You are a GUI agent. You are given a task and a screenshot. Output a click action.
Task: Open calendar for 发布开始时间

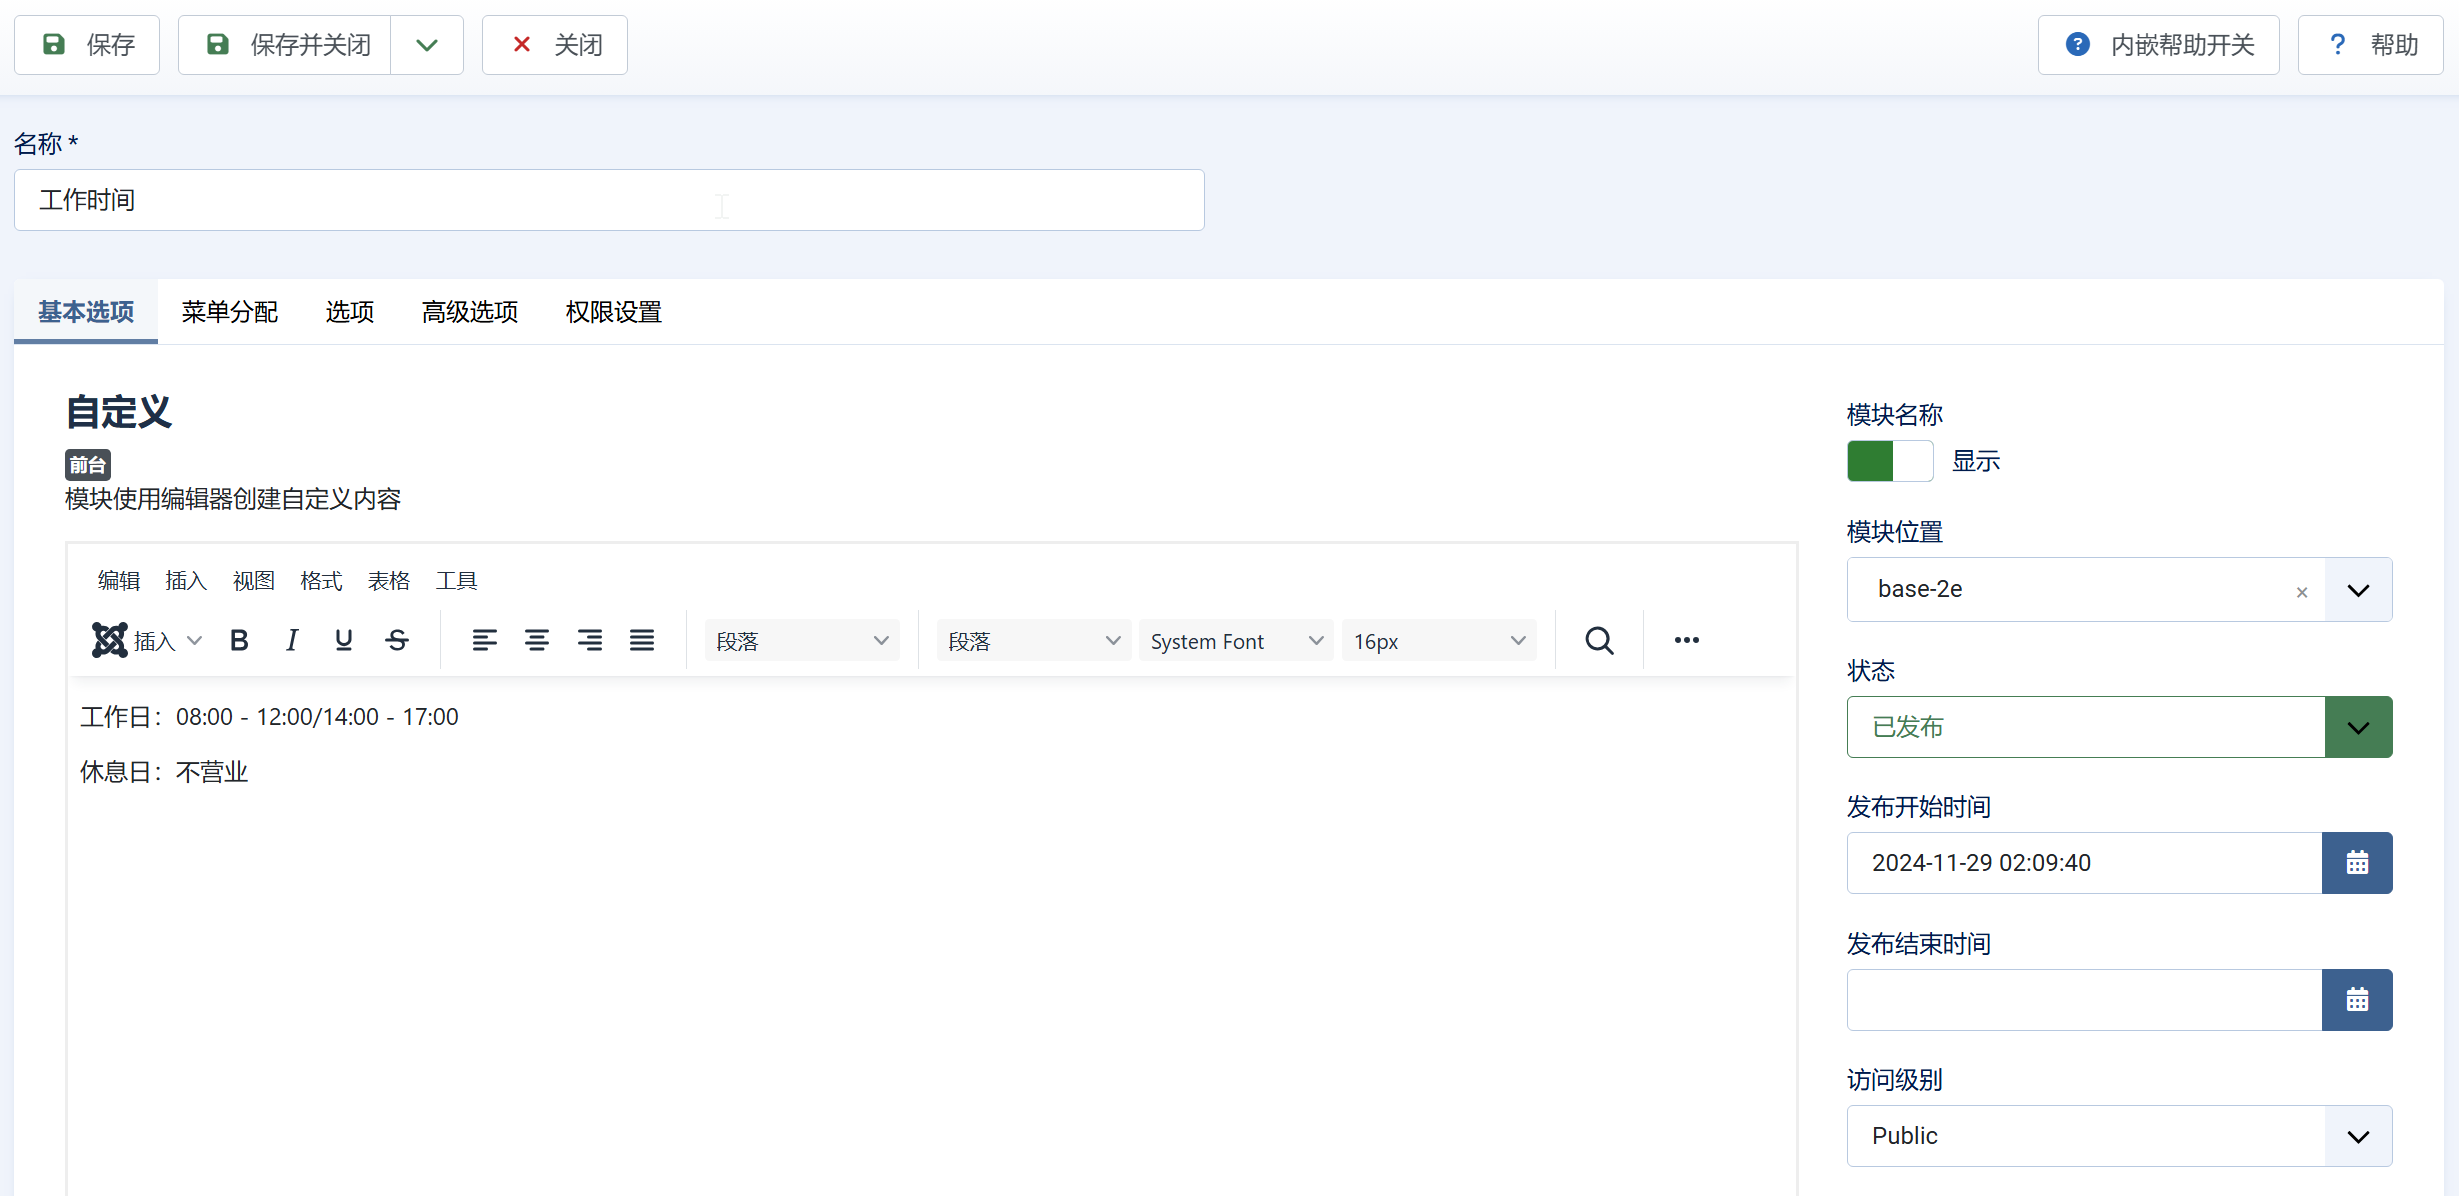point(2356,862)
